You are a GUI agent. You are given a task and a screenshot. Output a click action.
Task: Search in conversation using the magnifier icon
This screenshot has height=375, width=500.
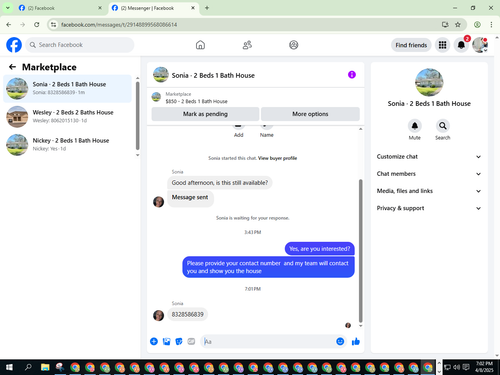click(443, 126)
